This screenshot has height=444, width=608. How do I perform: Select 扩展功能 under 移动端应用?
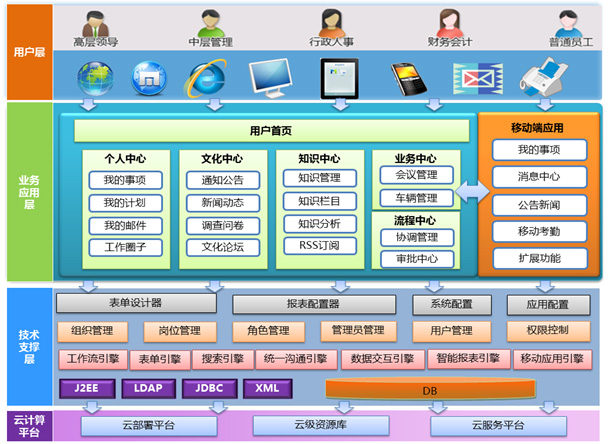(x=540, y=258)
